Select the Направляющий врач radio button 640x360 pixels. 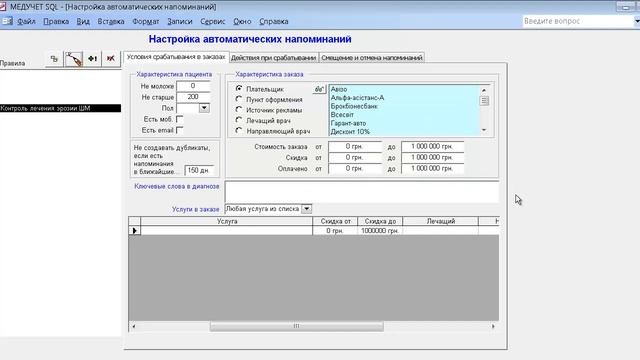(x=239, y=131)
